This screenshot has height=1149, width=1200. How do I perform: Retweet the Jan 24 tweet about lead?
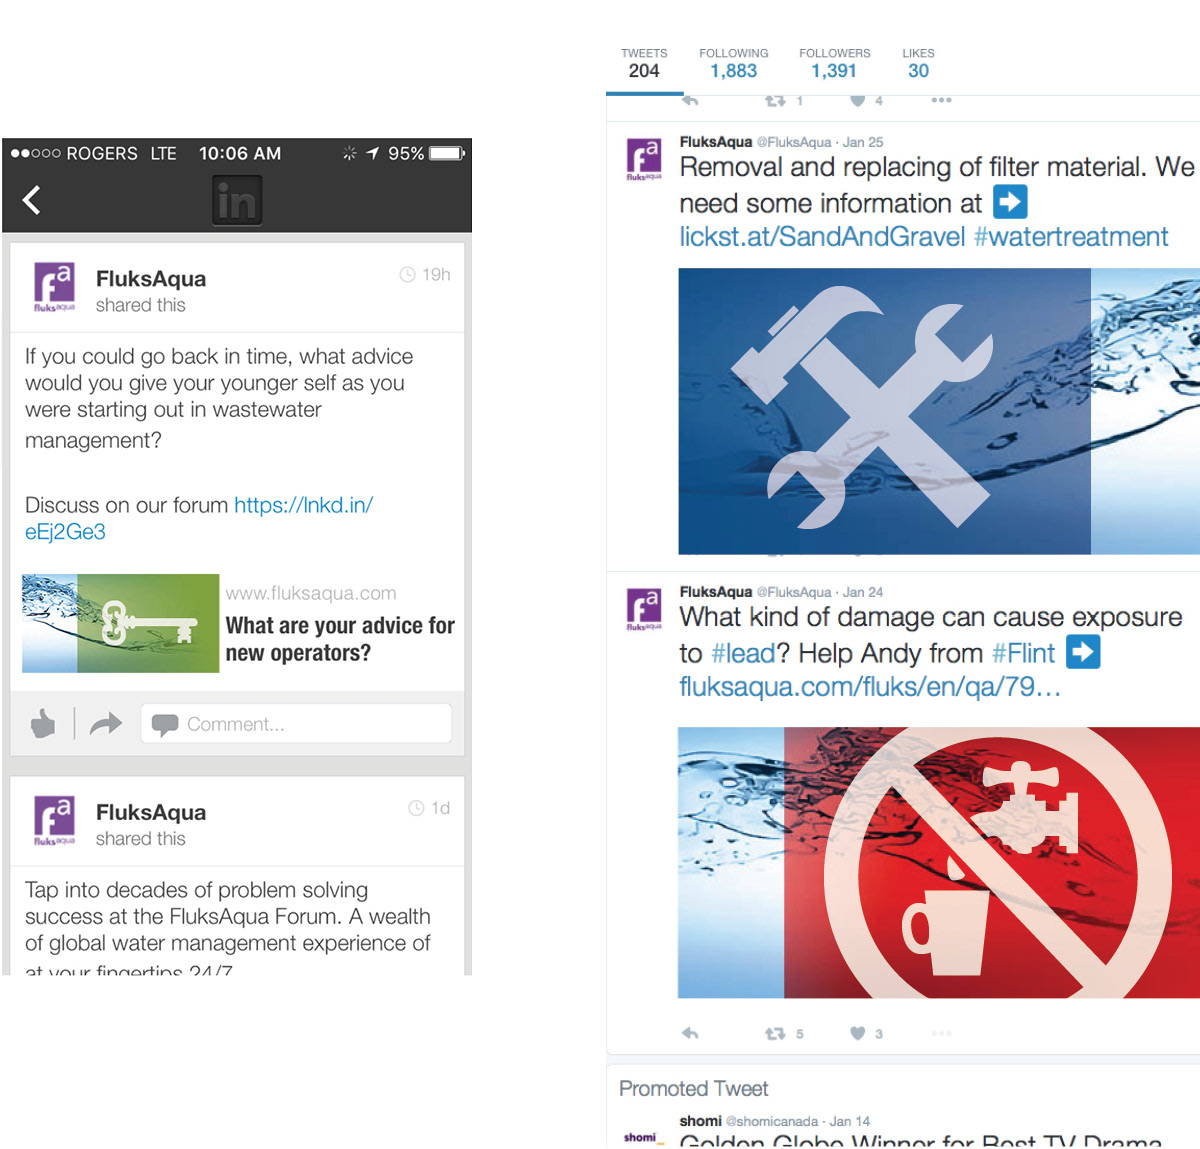[x=775, y=1033]
